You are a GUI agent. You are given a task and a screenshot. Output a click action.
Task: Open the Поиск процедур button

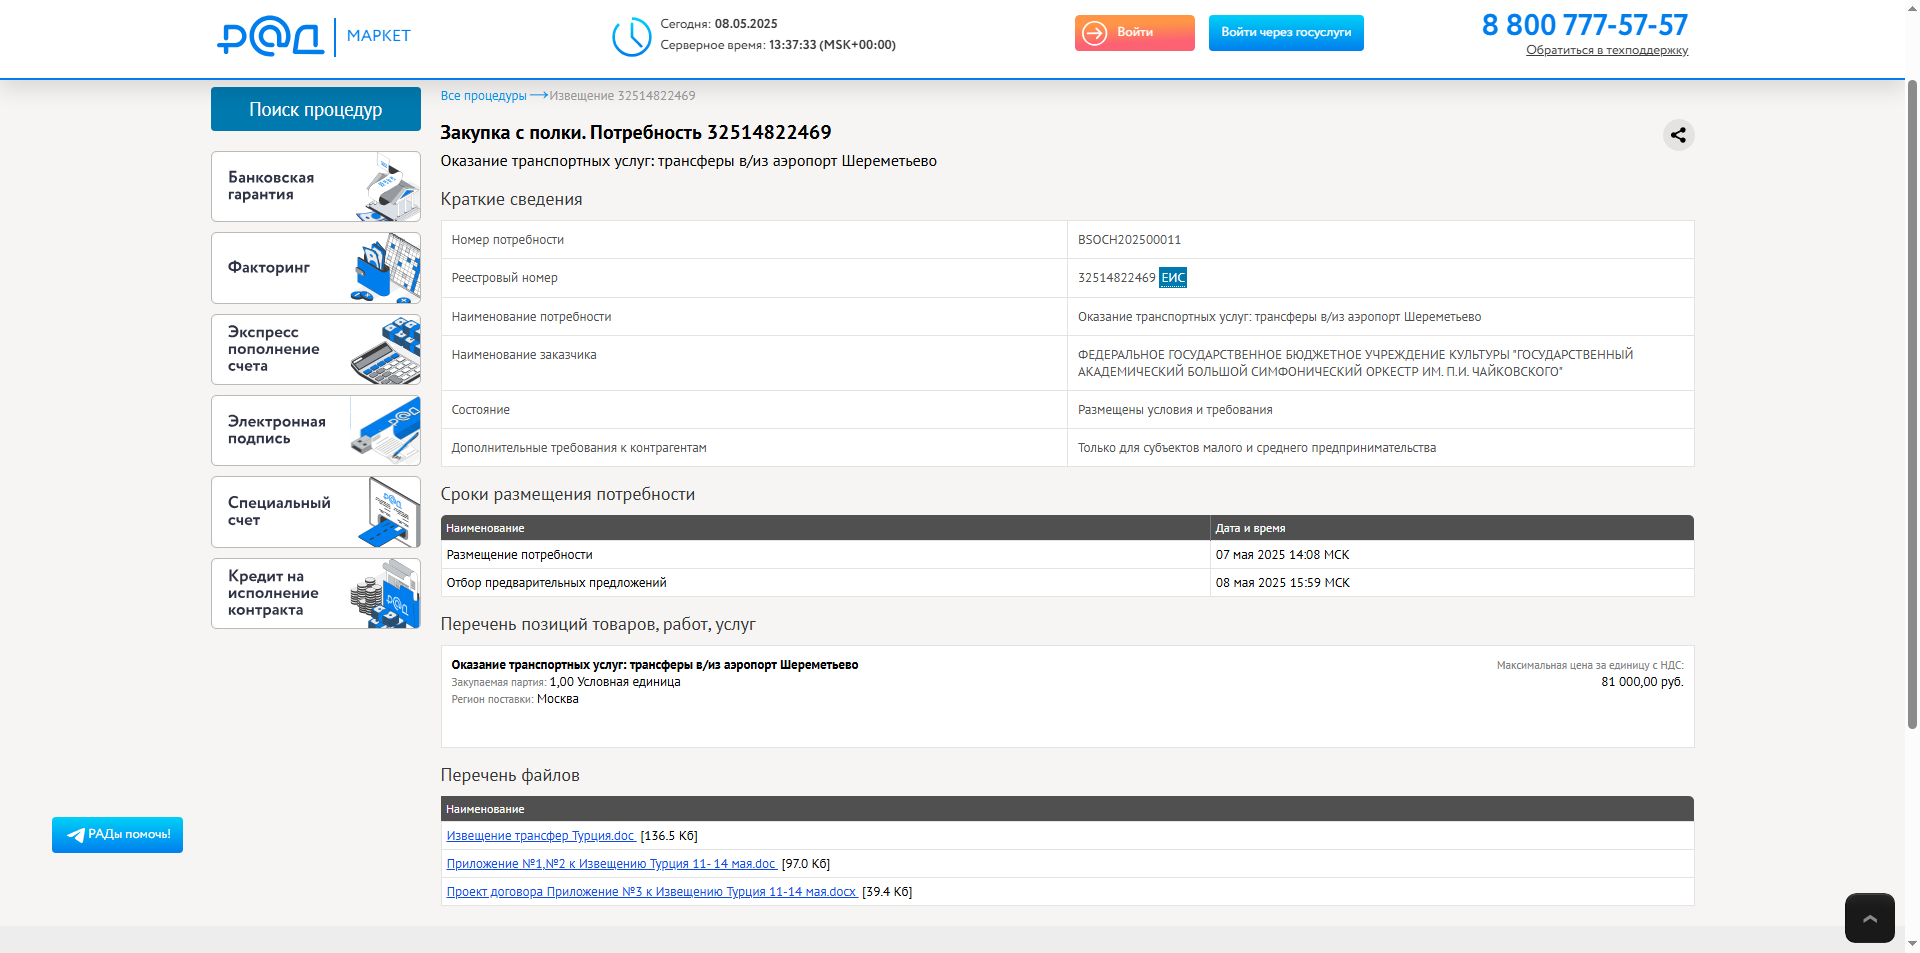click(316, 109)
